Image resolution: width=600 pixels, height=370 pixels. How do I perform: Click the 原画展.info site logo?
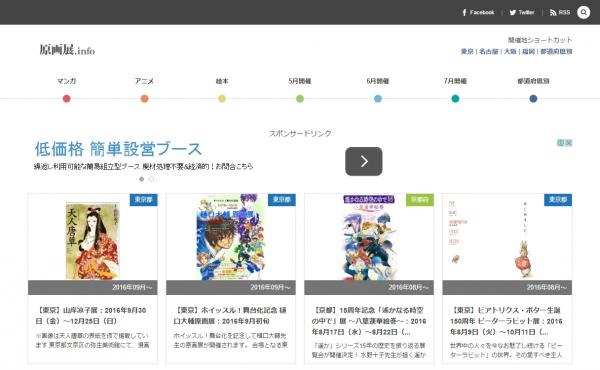click(67, 50)
